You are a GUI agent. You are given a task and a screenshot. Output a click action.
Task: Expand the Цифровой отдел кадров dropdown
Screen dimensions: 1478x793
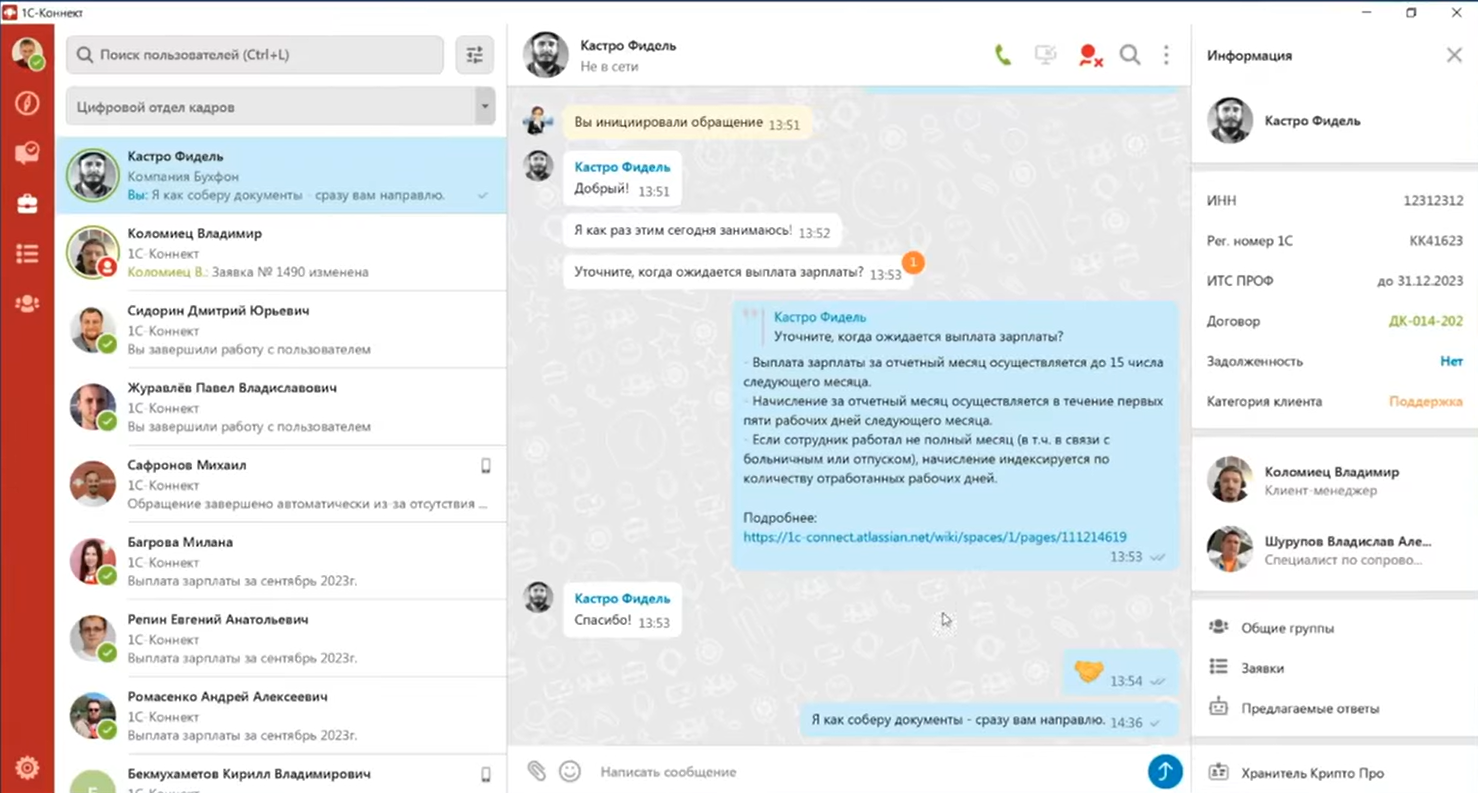coord(485,107)
